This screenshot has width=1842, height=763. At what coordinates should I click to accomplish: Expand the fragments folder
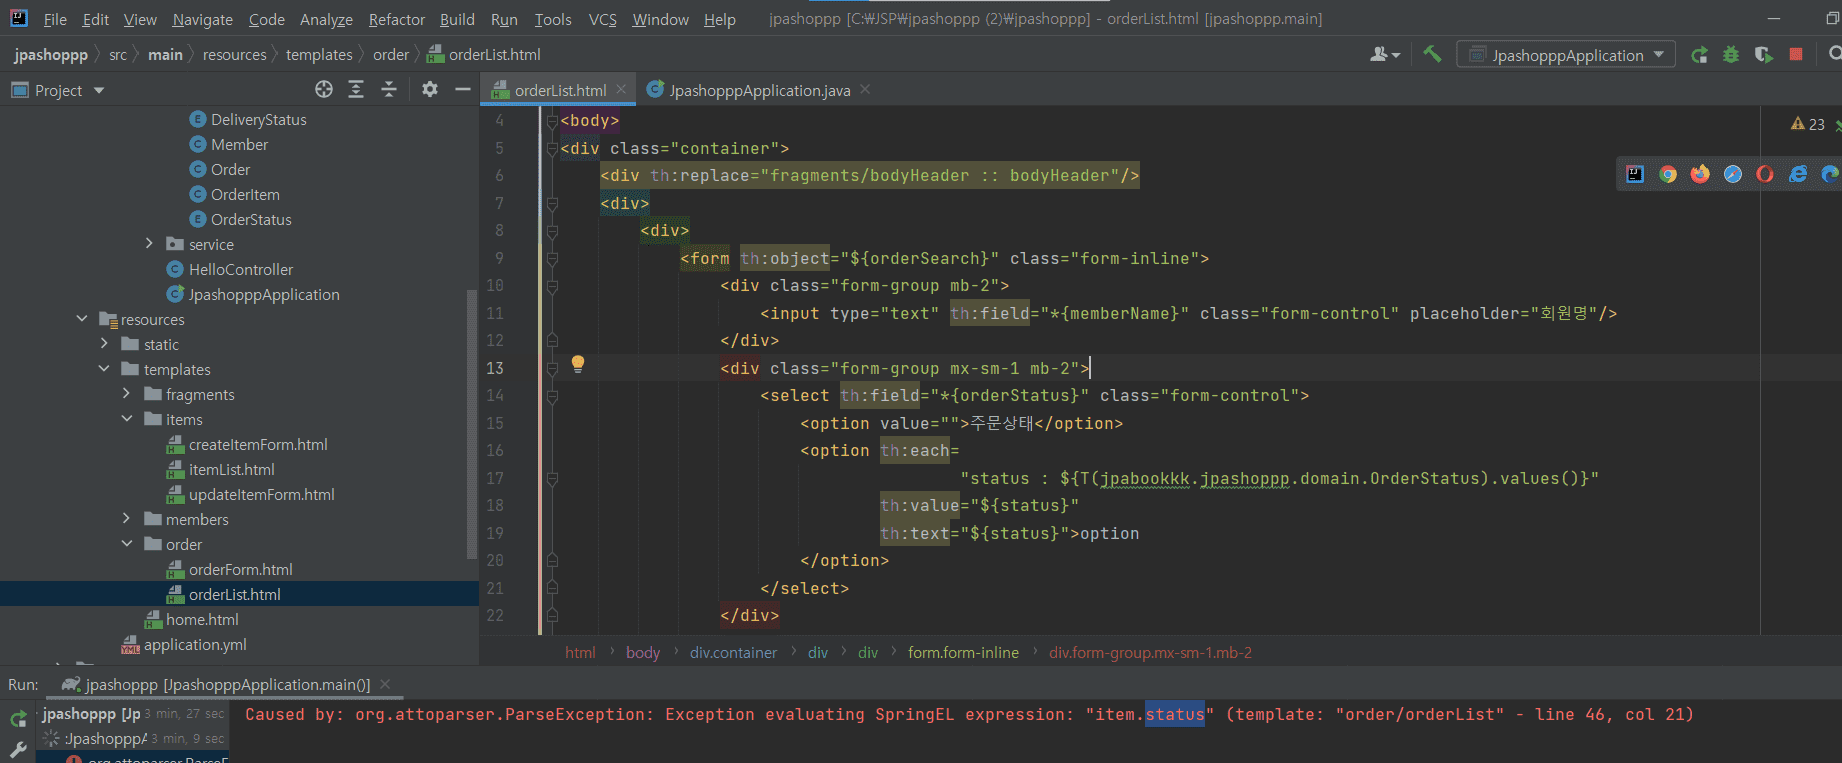127,393
